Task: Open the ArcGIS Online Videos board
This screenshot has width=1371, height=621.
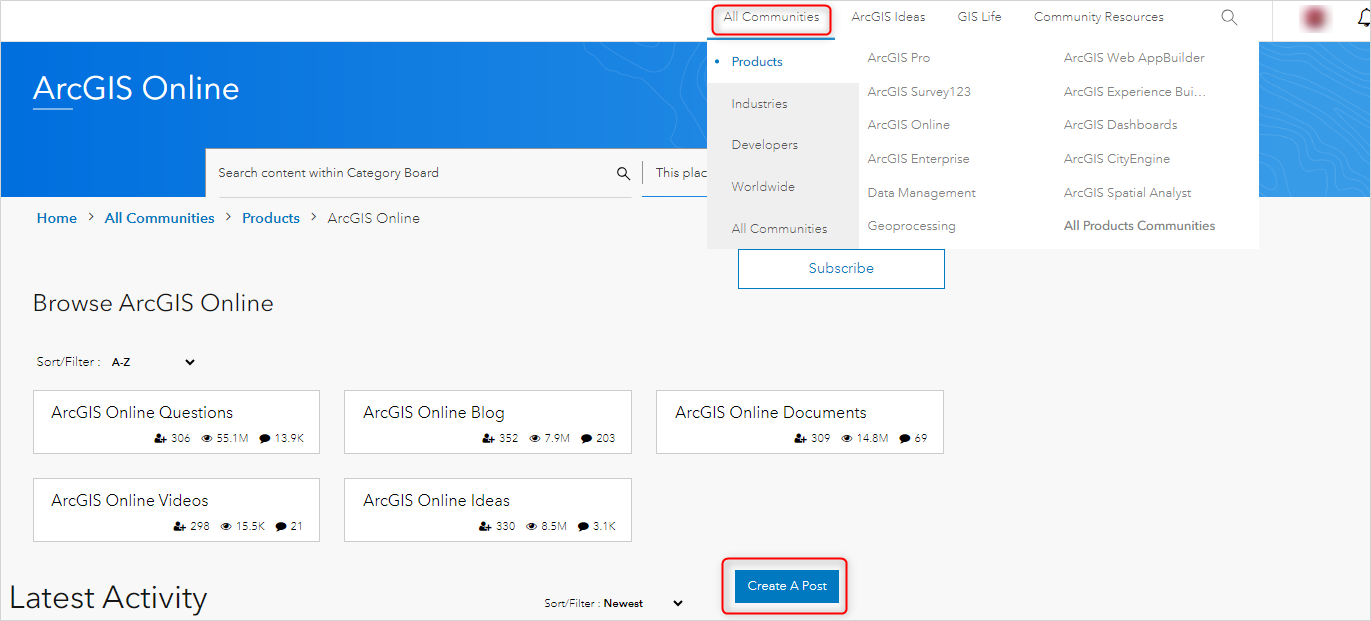Action: (176, 510)
